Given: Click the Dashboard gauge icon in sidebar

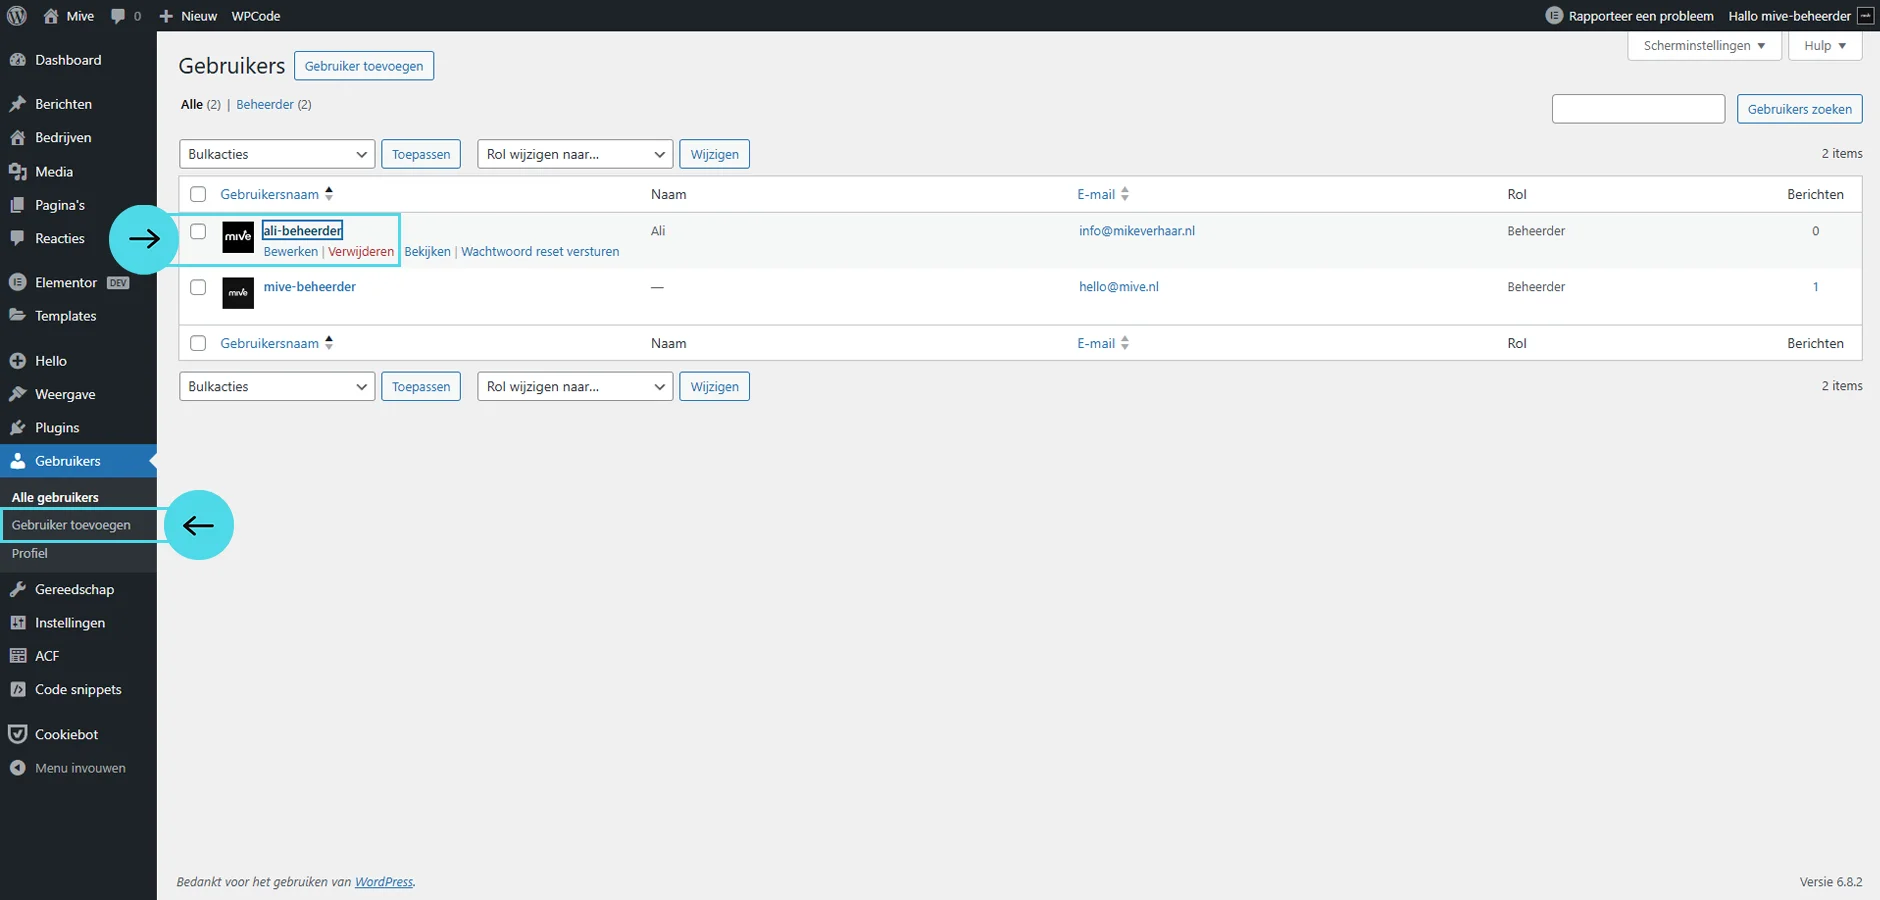Looking at the screenshot, I should tap(17, 60).
